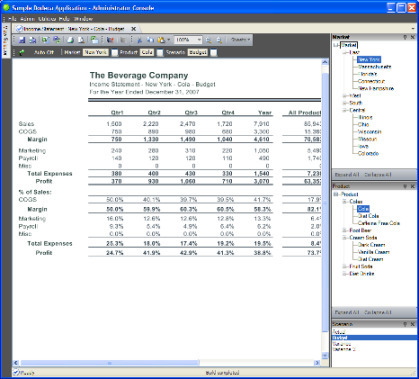Viewport: 419px width, 379px height.
Task: Click the green refresh arrow beside Auto Off
Action: (22, 52)
